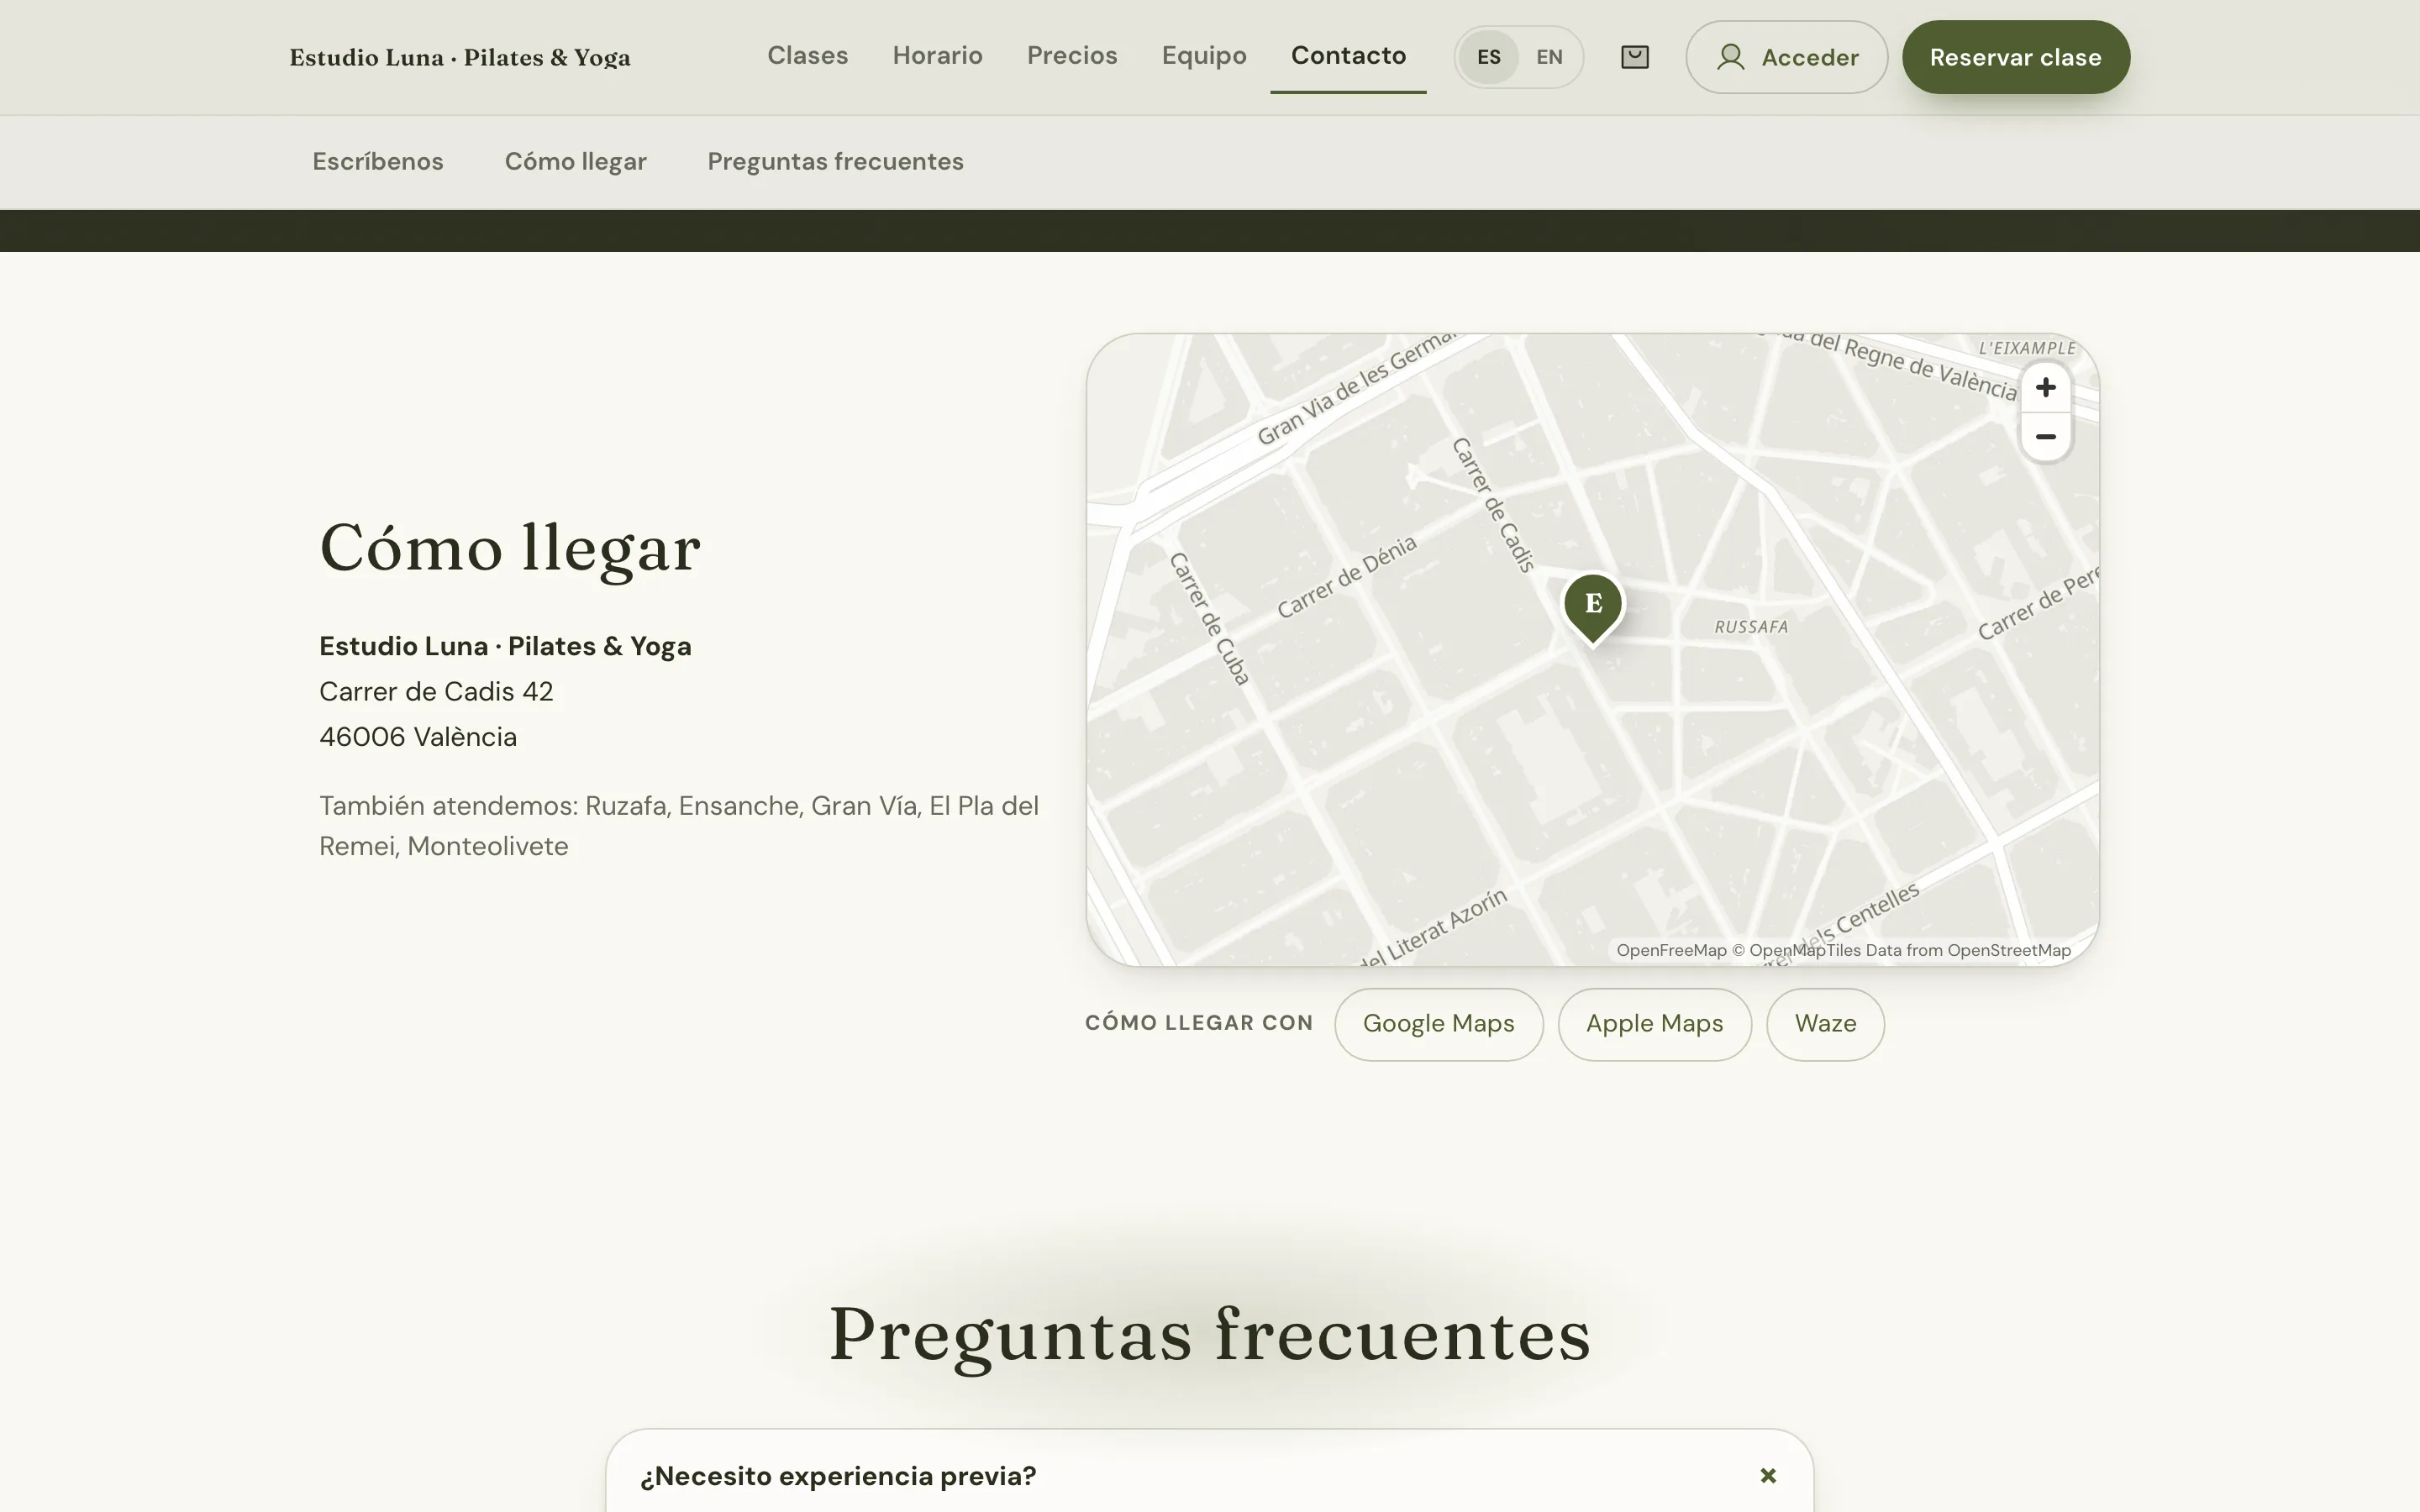
Task: Jump to the Escríbenos section
Action: 378,161
